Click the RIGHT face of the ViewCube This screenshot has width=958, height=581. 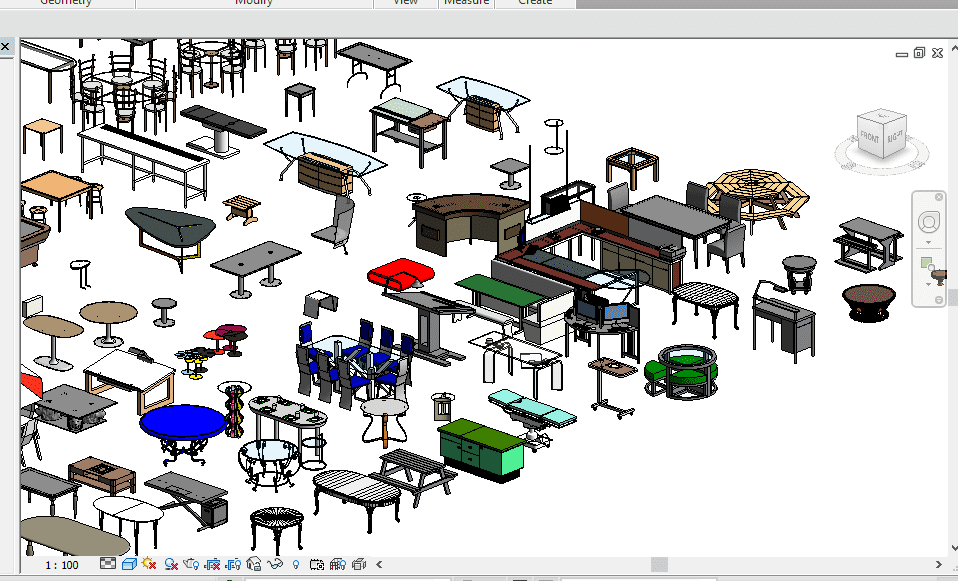[893, 137]
